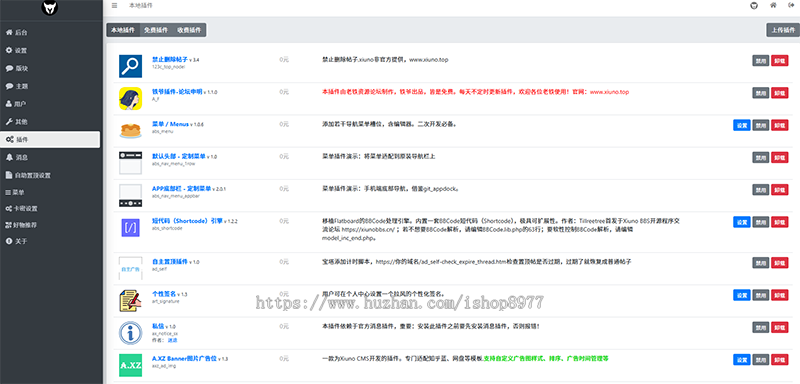Switch to the 免费插件 tab
This screenshot has height=384, width=800.
[156, 30]
